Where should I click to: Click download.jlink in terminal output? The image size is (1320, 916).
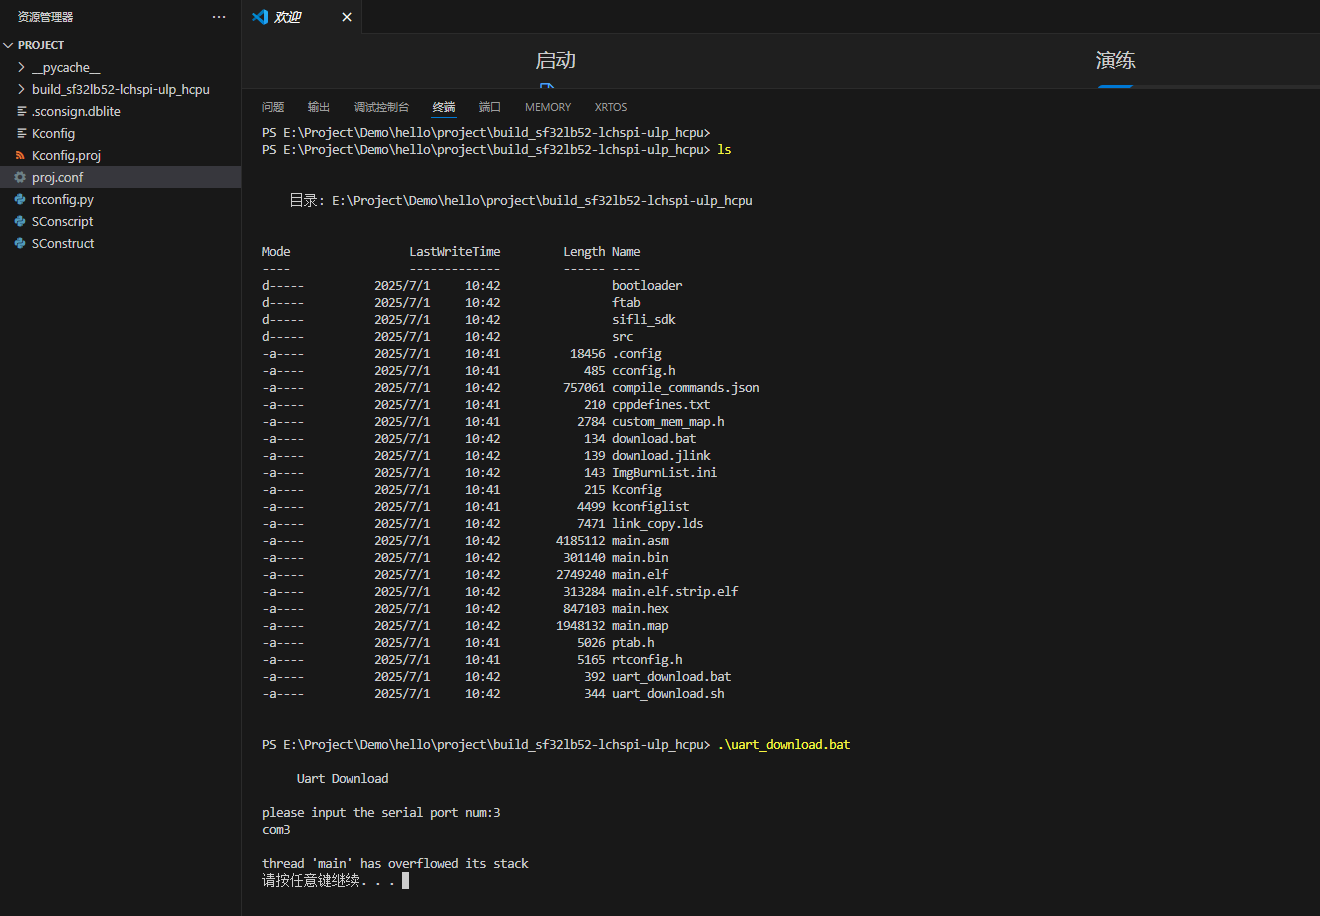point(661,456)
